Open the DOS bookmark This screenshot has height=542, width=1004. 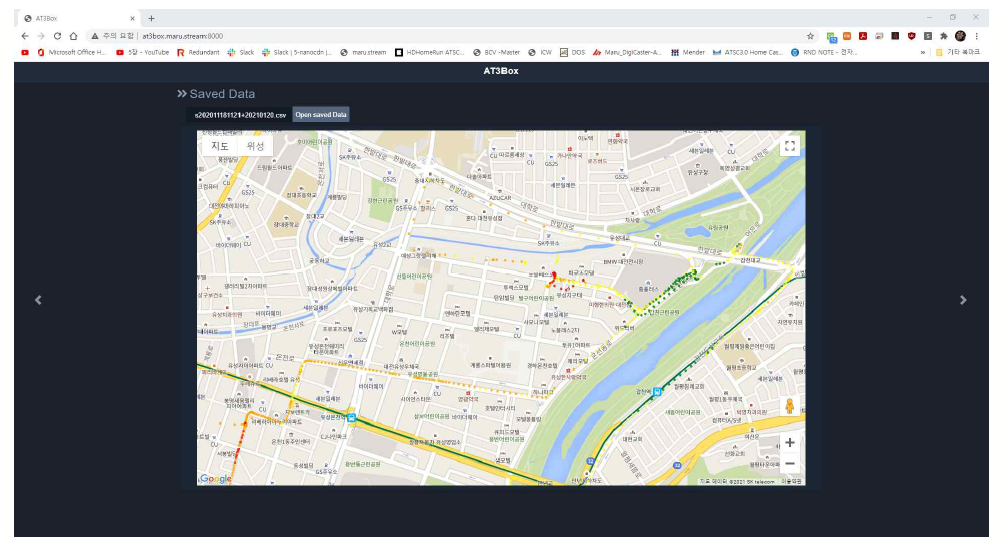point(572,53)
